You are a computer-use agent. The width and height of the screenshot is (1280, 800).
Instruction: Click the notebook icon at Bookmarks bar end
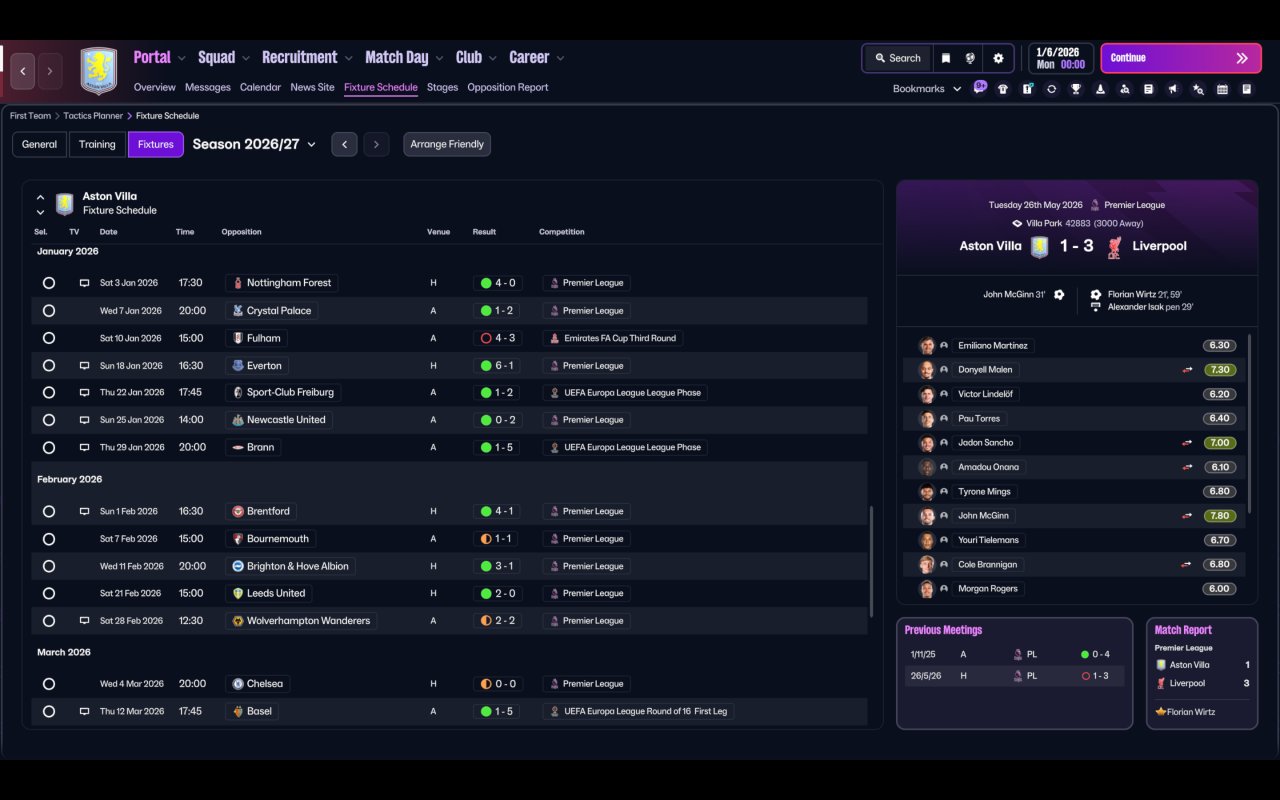(1247, 89)
